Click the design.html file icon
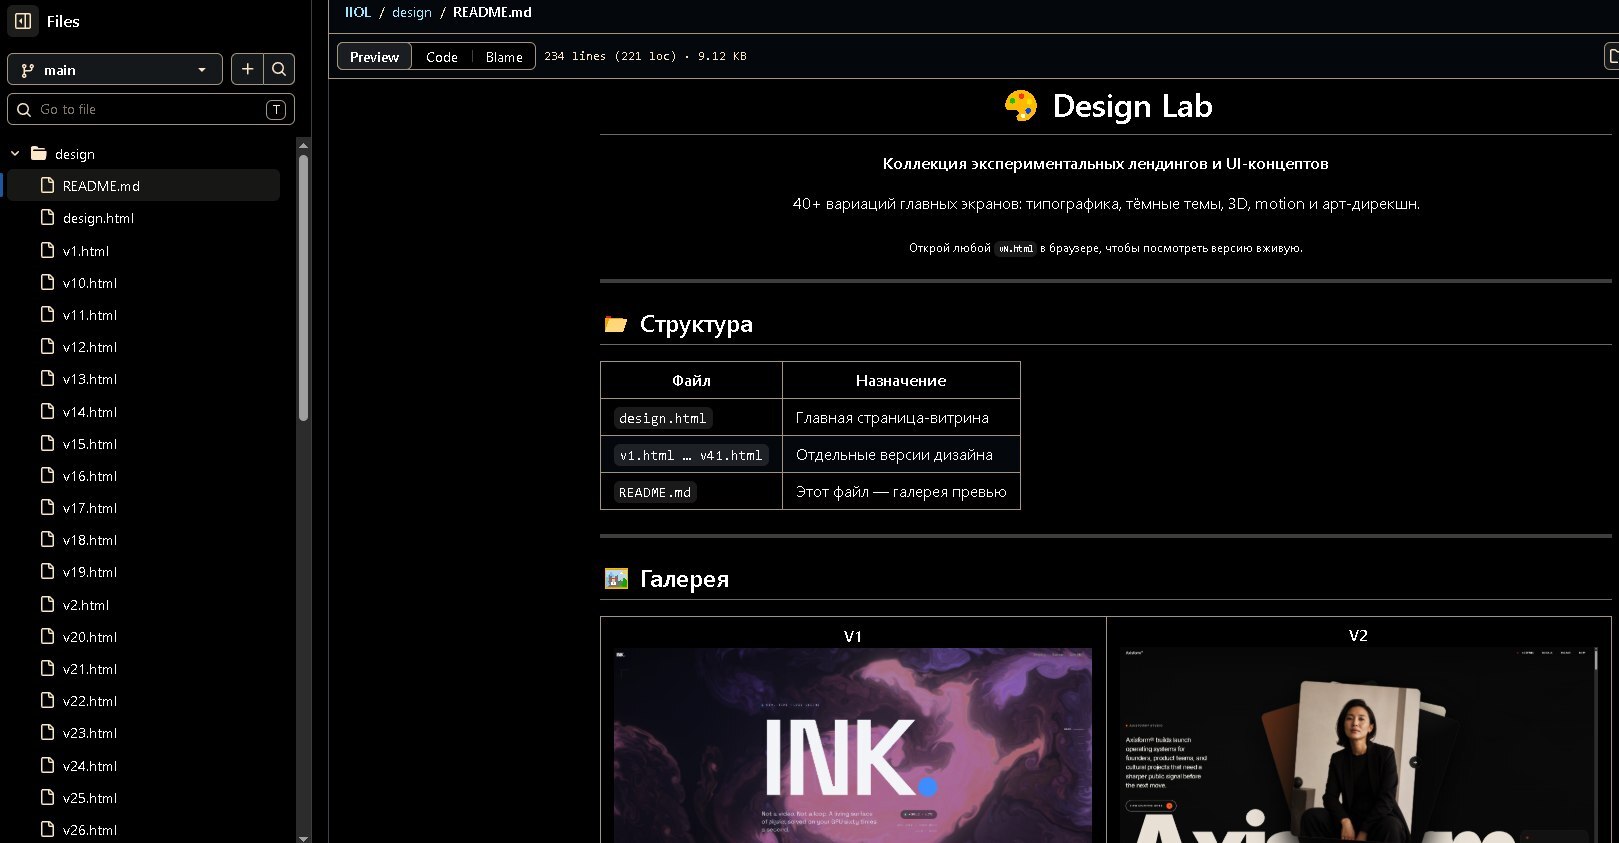Viewport: 1619px width, 843px height. click(x=47, y=217)
